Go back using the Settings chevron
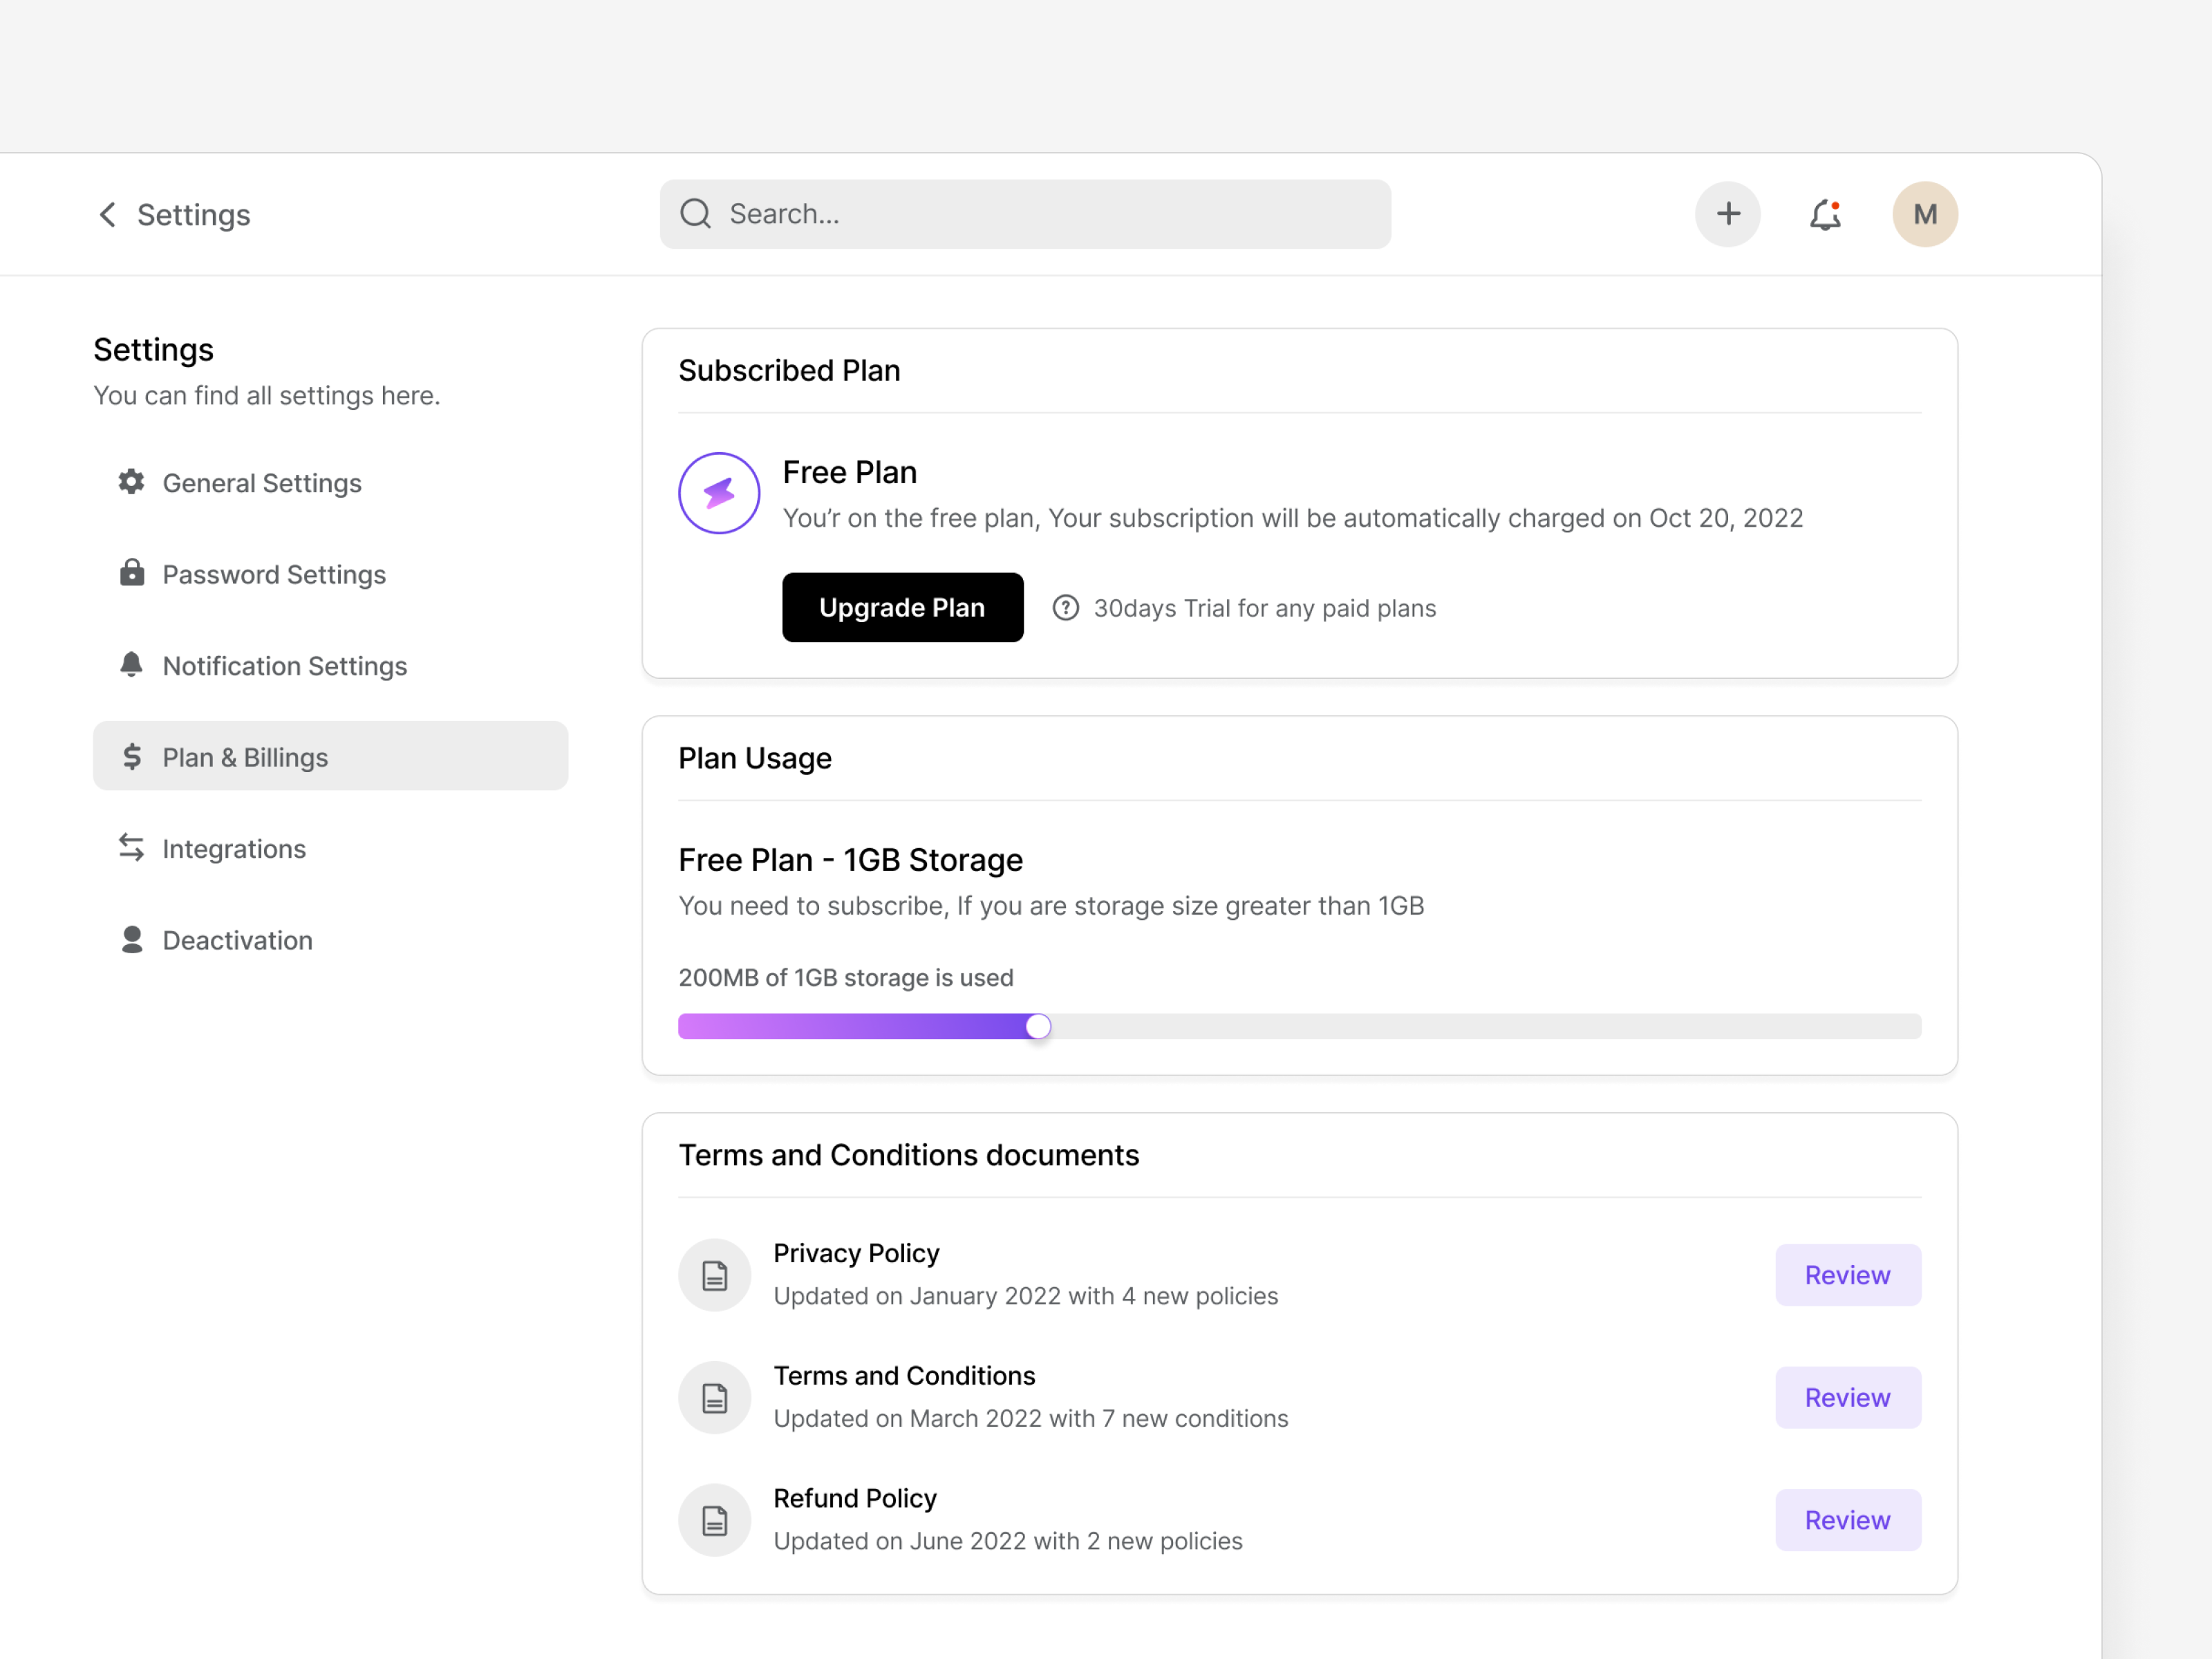 coord(107,214)
